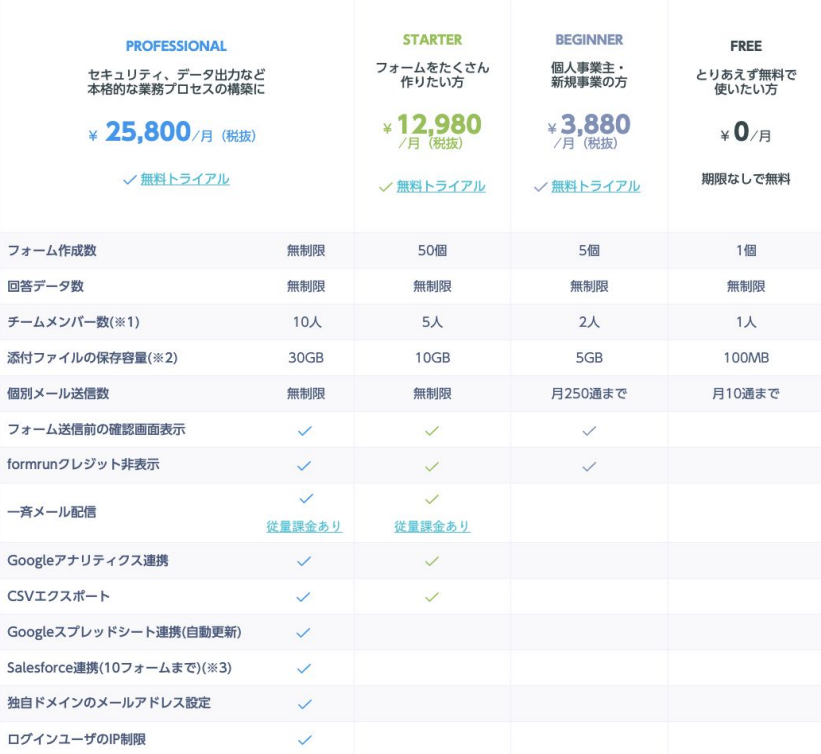Click BEGINNER checkmark for フォーム送信前の確認画面表示
The width and height of the screenshot is (821, 754).
[x=589, y=430]
